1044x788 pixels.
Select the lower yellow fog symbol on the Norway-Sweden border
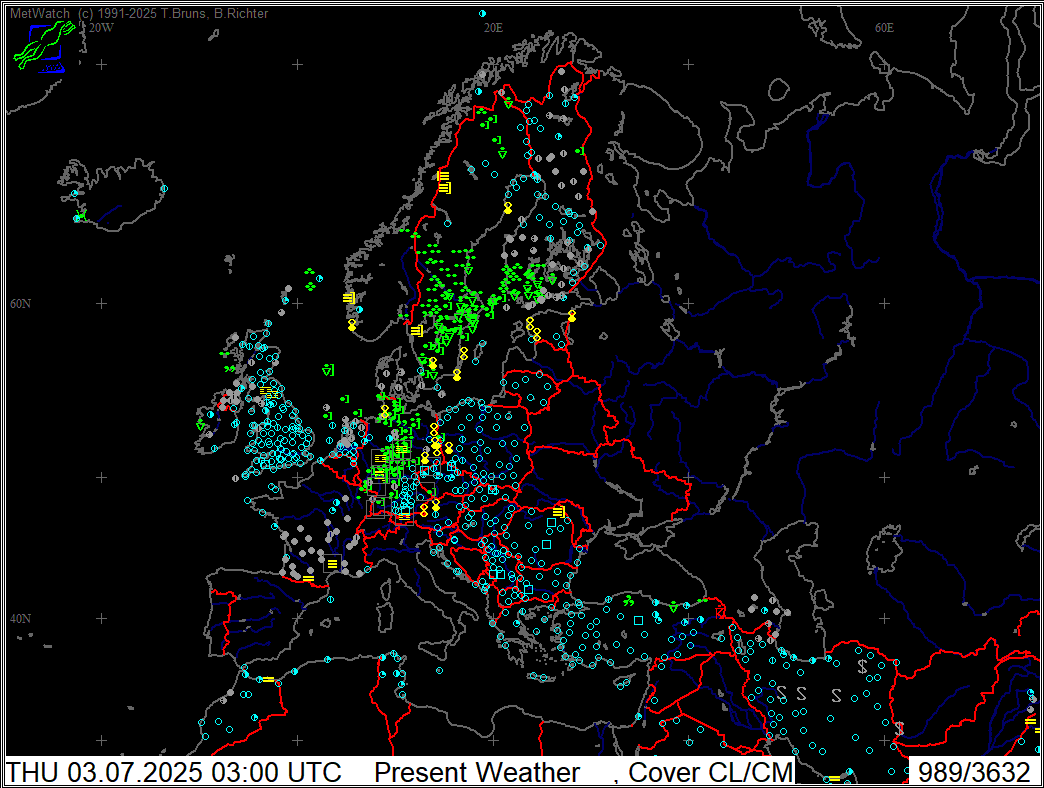[445, 188]
